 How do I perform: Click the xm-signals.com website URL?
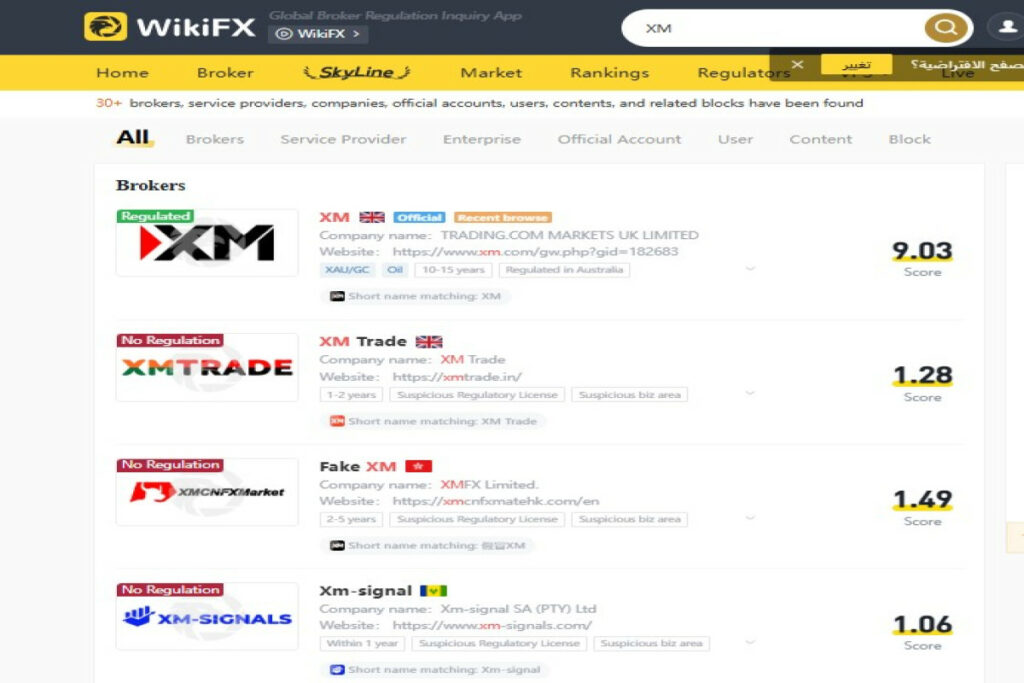[492, 626]
